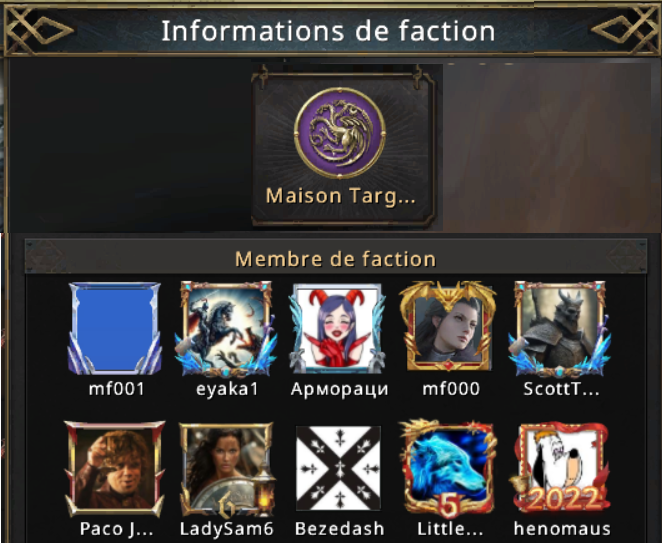Click the Maison Targaryen dragon emblem
662x543 pixels.
(x=340, y=133)
